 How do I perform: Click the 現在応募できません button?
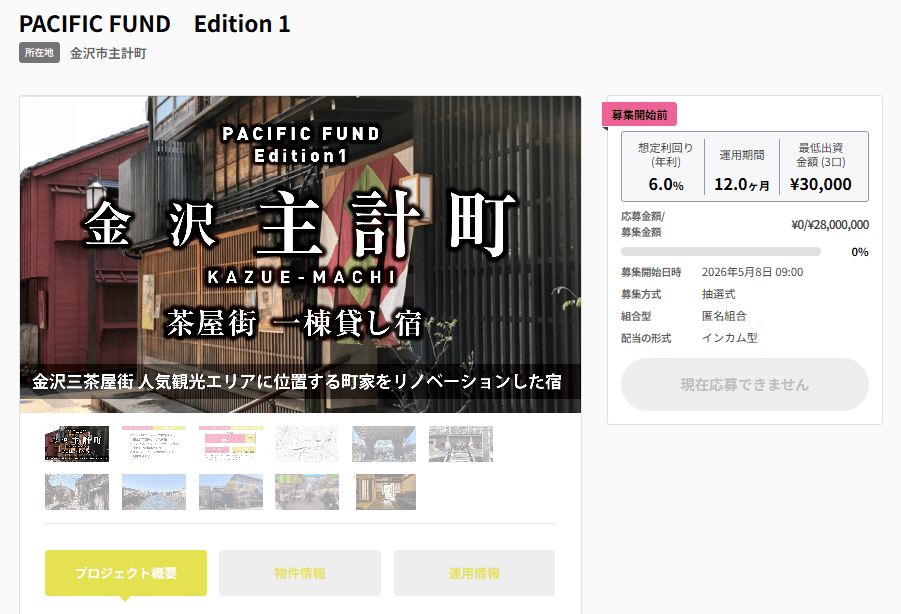(744, 385)
